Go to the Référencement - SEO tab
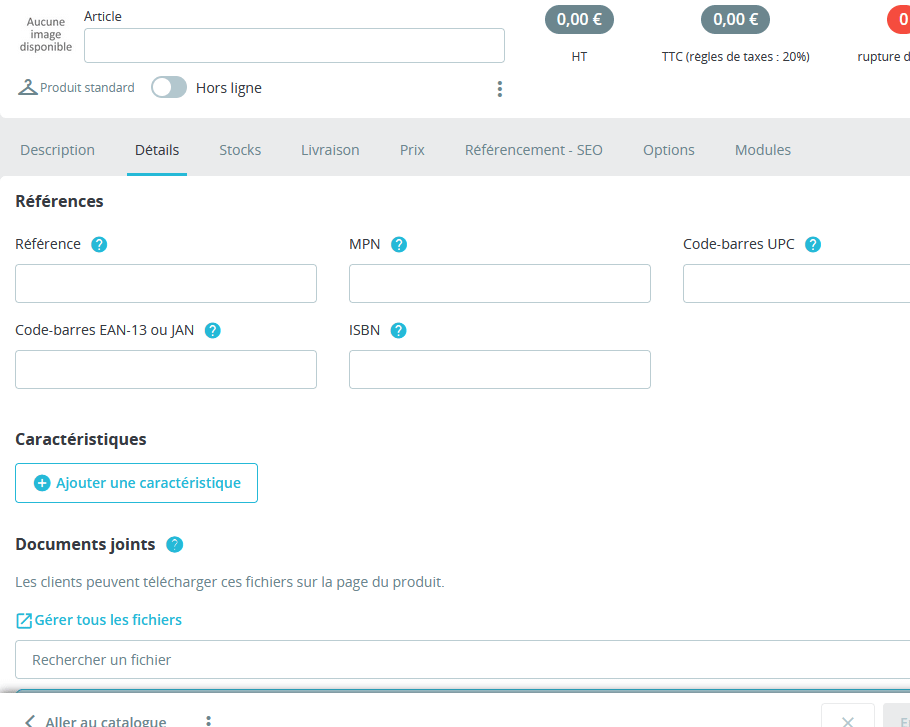Image resolution: width=910 pixels, height=727 pixels. (533, 150)
